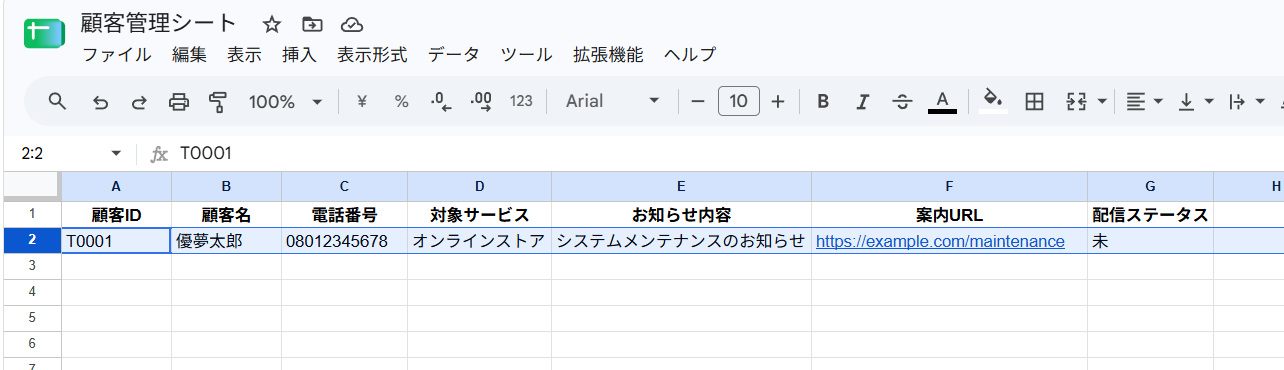The height and width of the screenshot is (370, 1284).
Task: Select the cell containing 優夢太郎
Action: click(226, 241)
